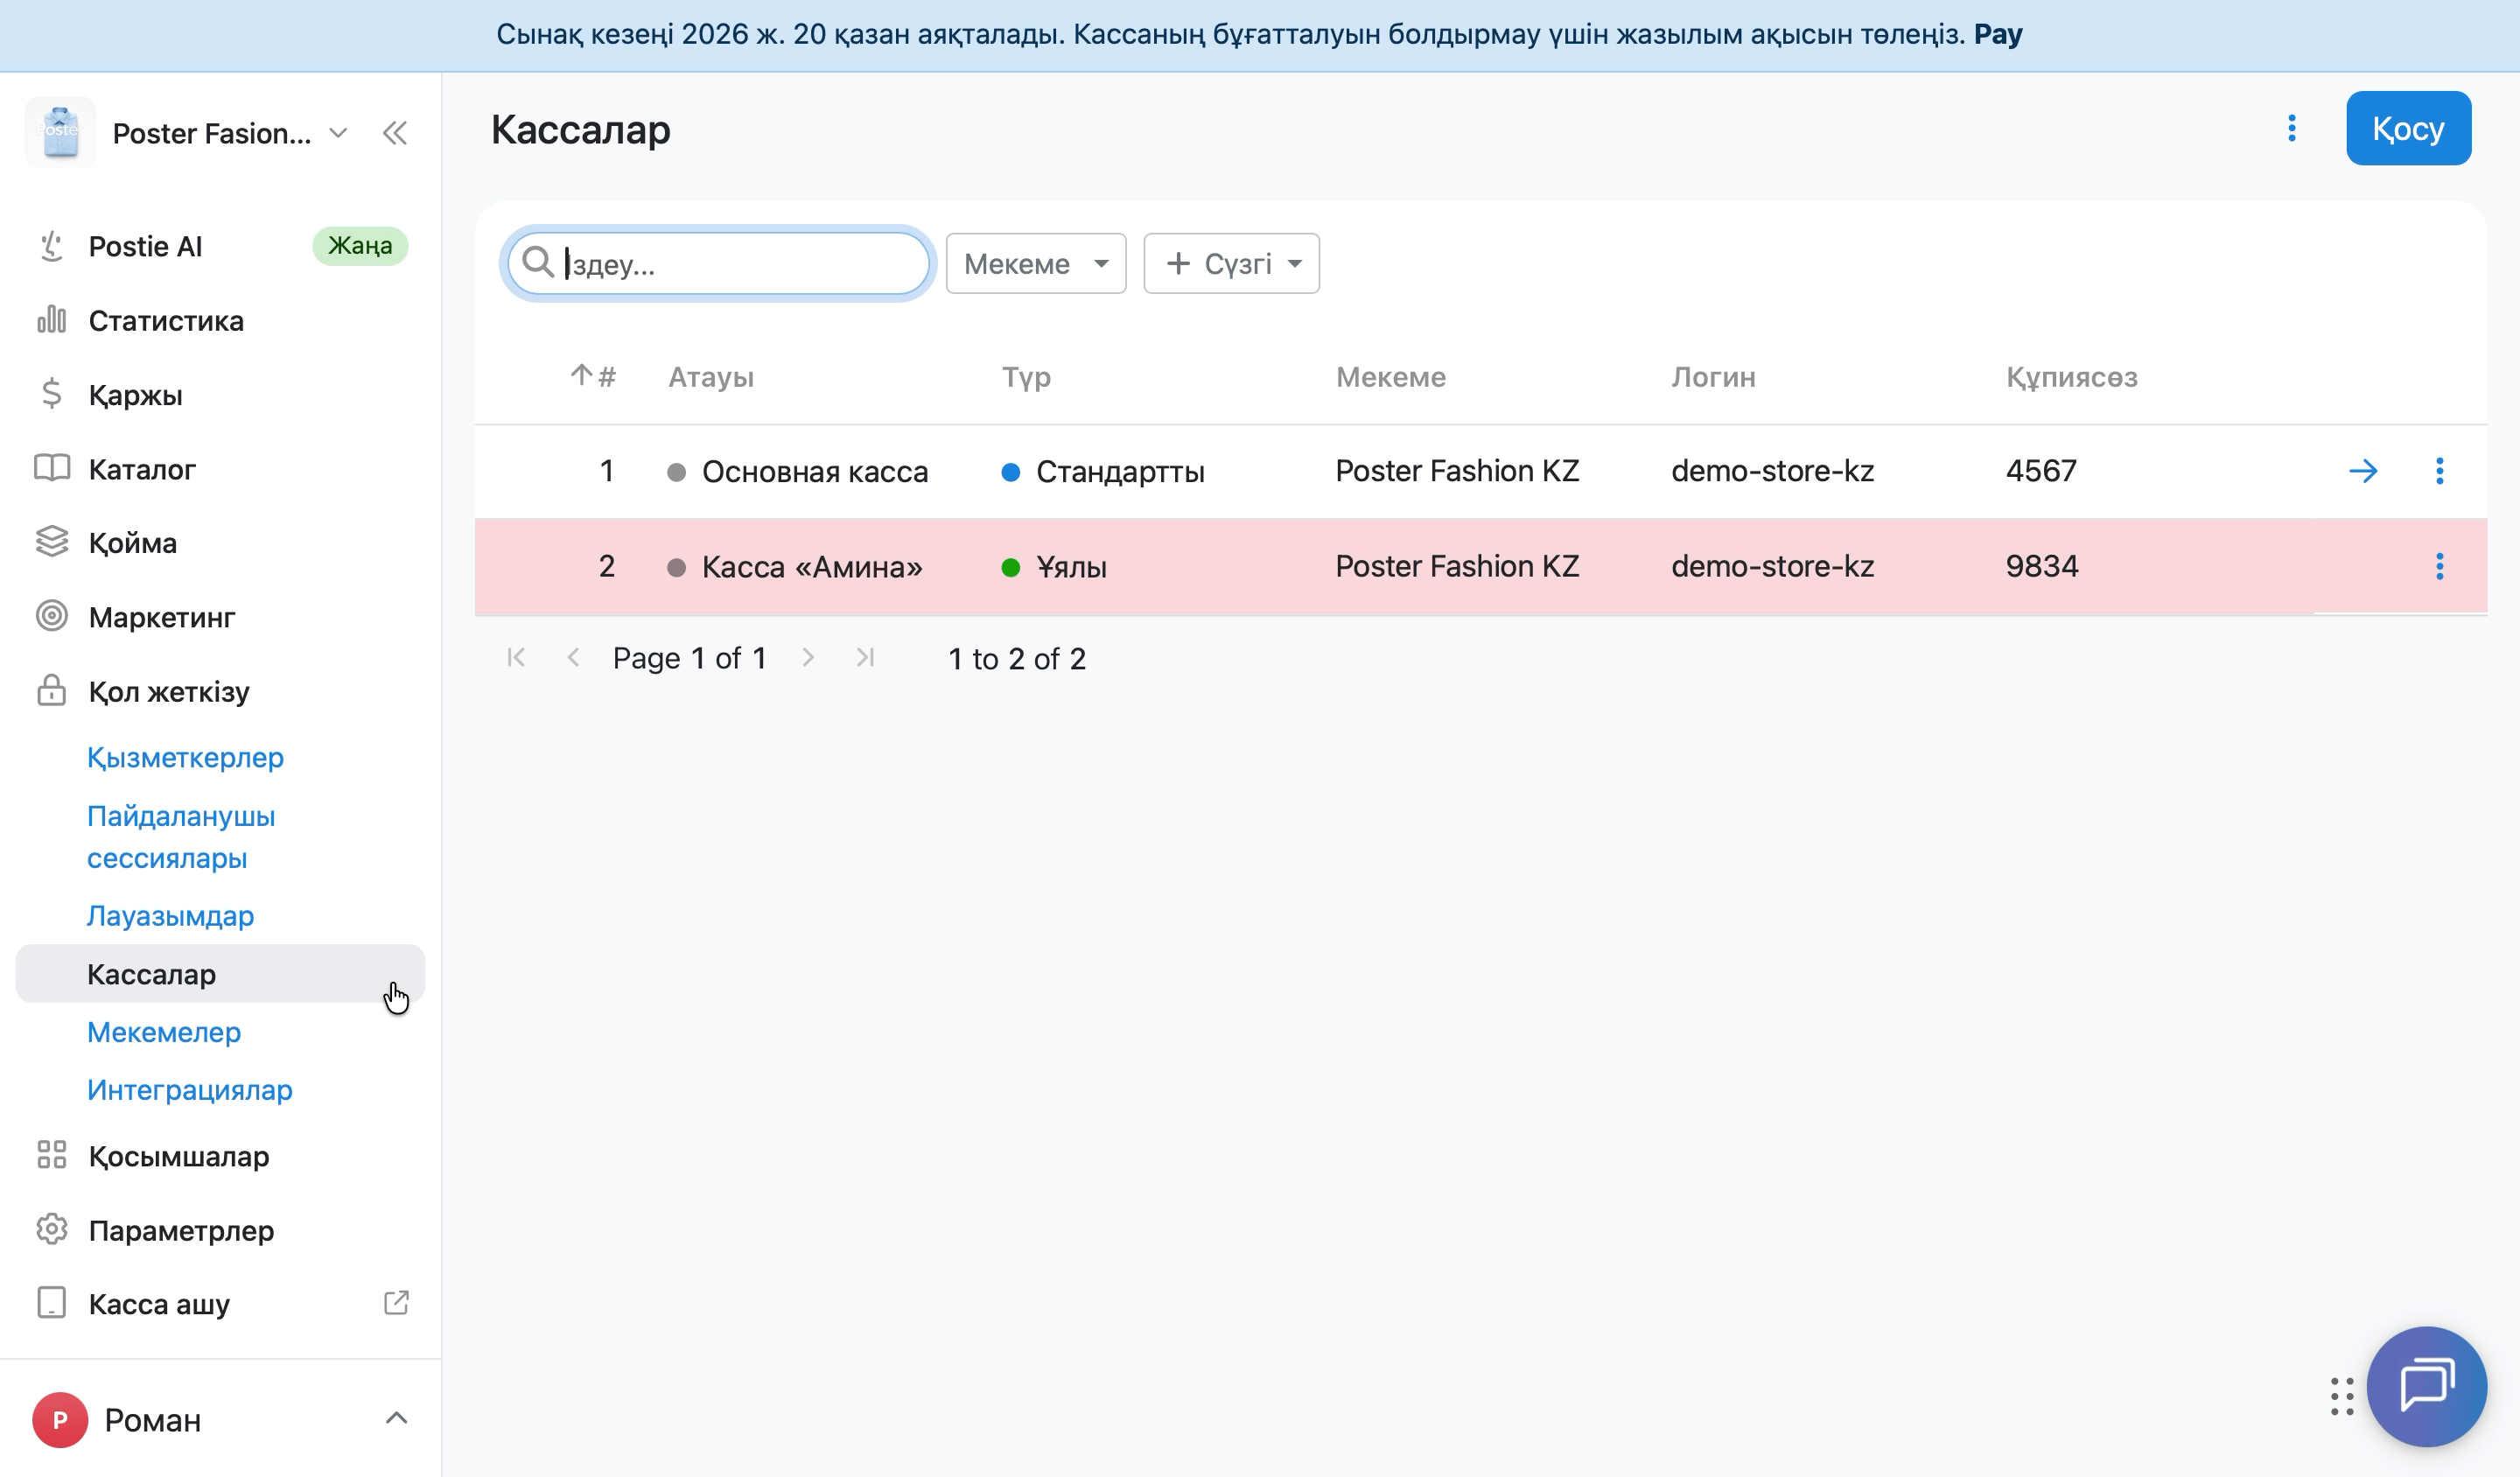The image size is (2520, 1477).
Task: Click the Poster Fashion store logo
Action: point(60,132)
